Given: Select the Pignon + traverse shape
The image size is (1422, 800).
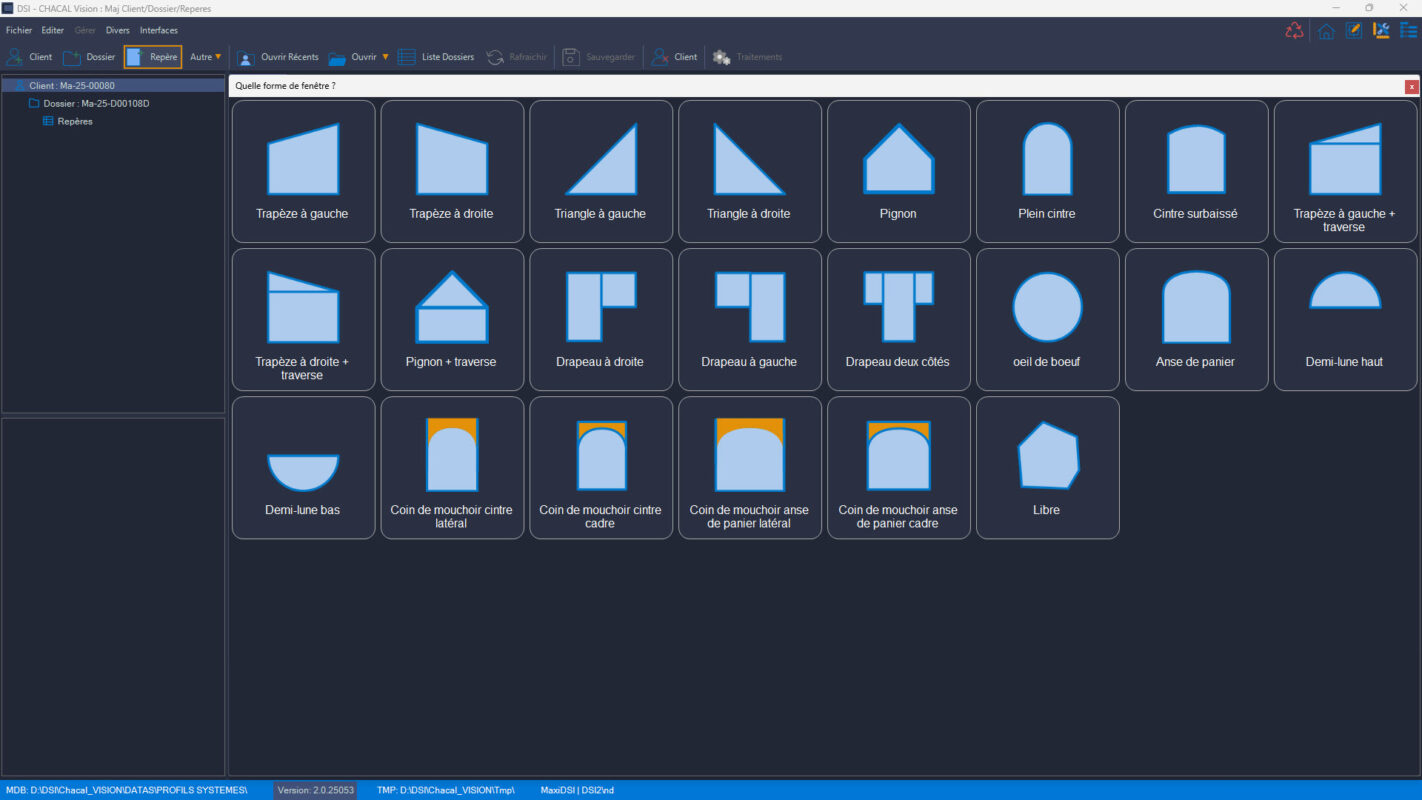Looking at the screenshot, I should point(452,319).
